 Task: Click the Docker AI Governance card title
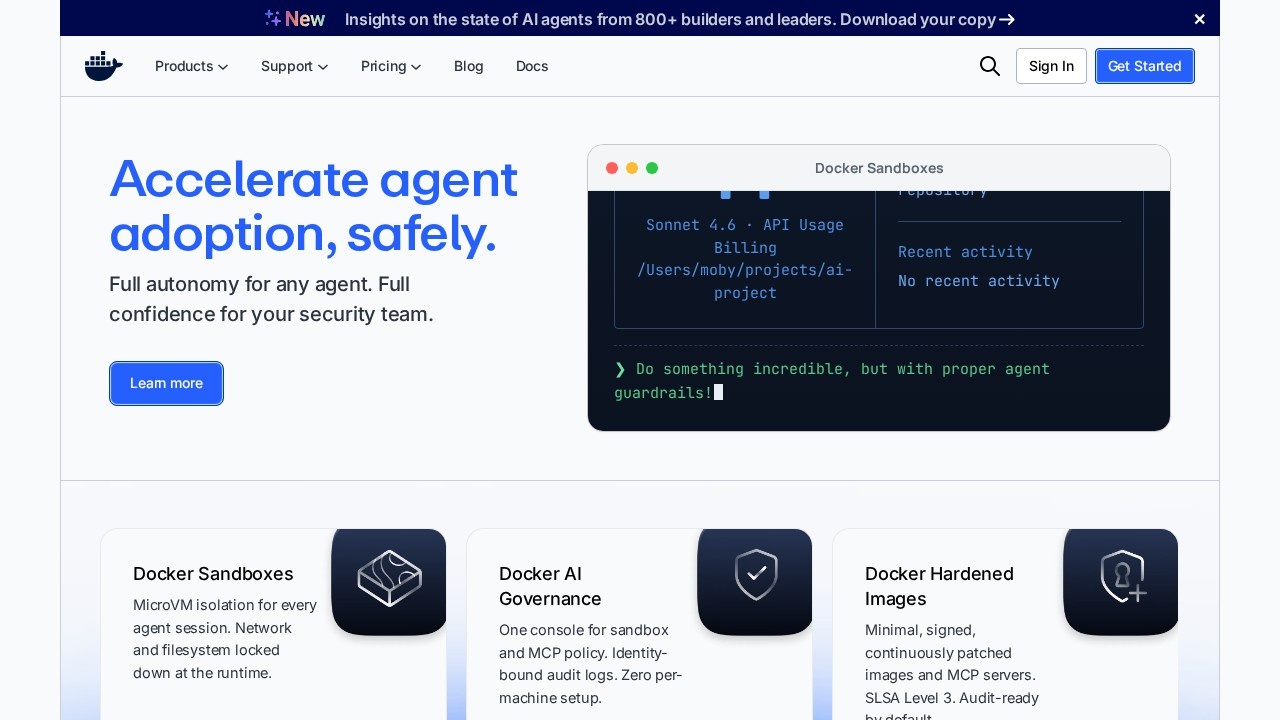coord(550,586)
